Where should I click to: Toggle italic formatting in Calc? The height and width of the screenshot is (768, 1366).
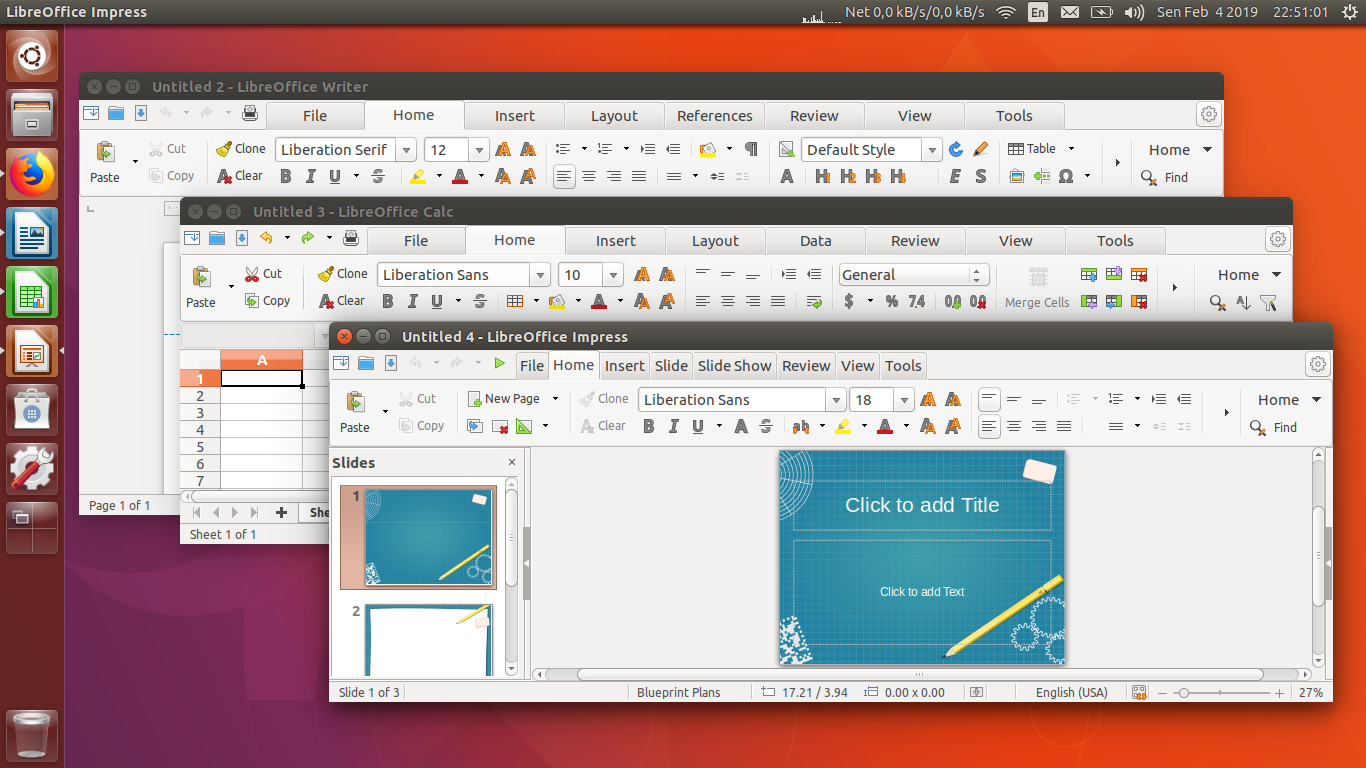[x=412, y=300]
